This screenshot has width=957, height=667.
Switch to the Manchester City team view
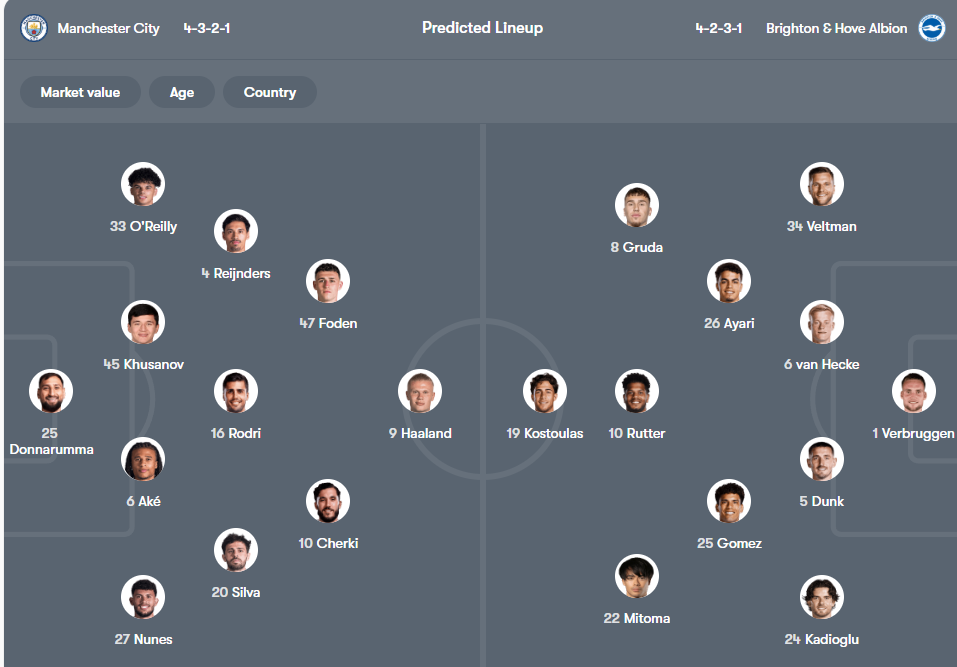[x=108, y=28]
